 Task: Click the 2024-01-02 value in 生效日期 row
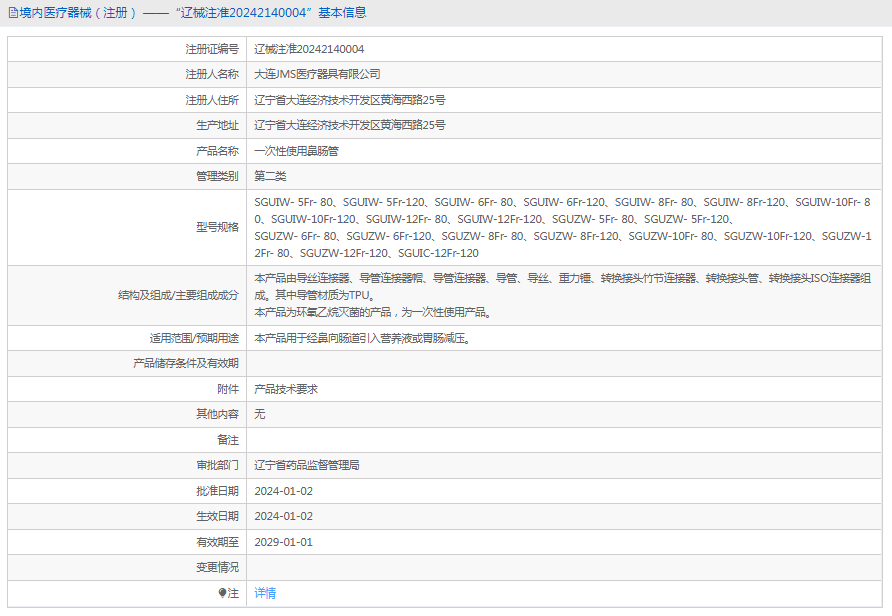283,516
